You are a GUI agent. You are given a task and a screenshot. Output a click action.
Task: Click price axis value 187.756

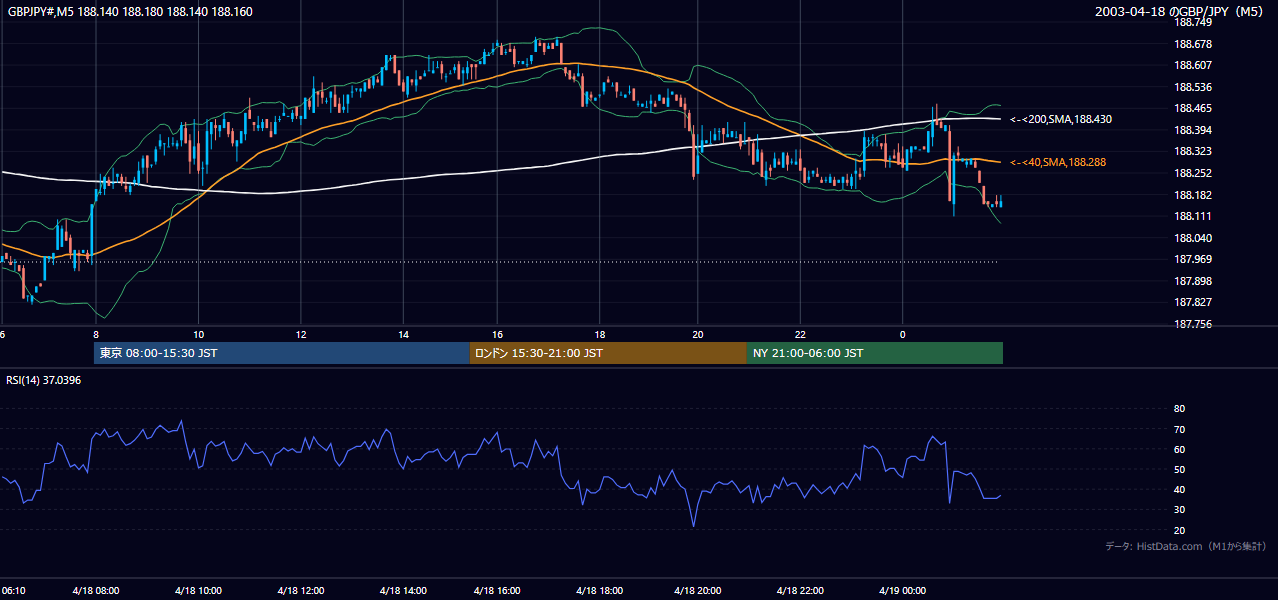[1192, 324]
